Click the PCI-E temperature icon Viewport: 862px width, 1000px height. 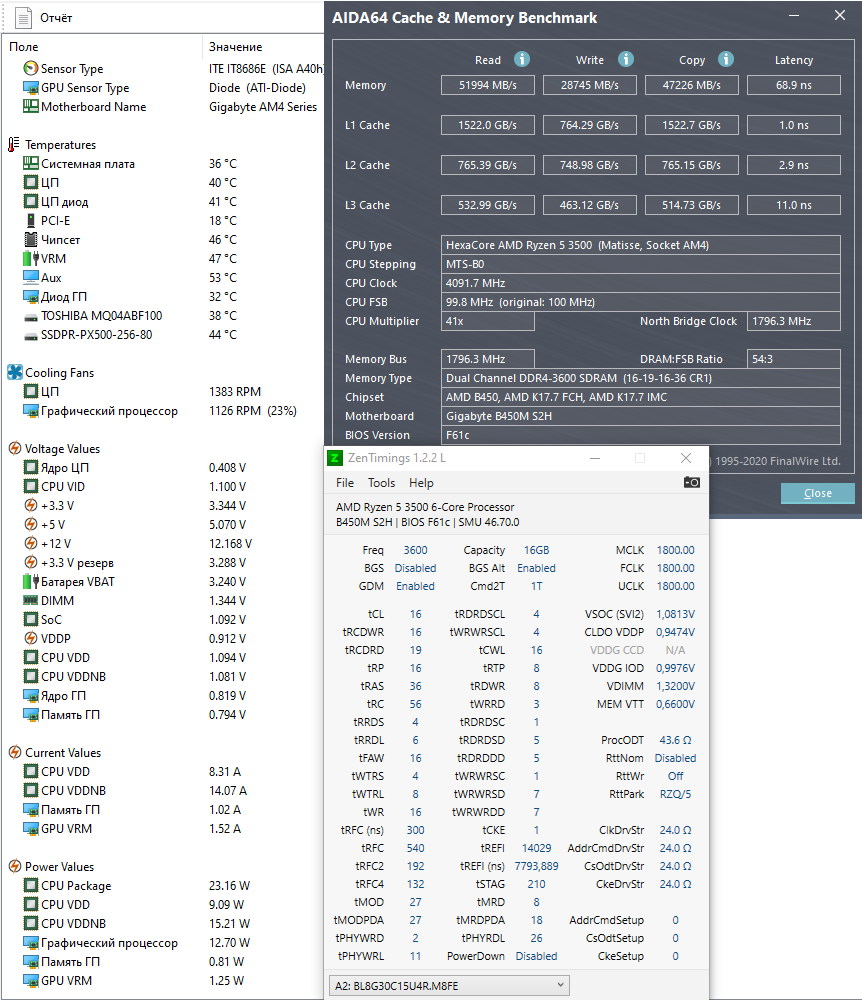tap(30, 221)
